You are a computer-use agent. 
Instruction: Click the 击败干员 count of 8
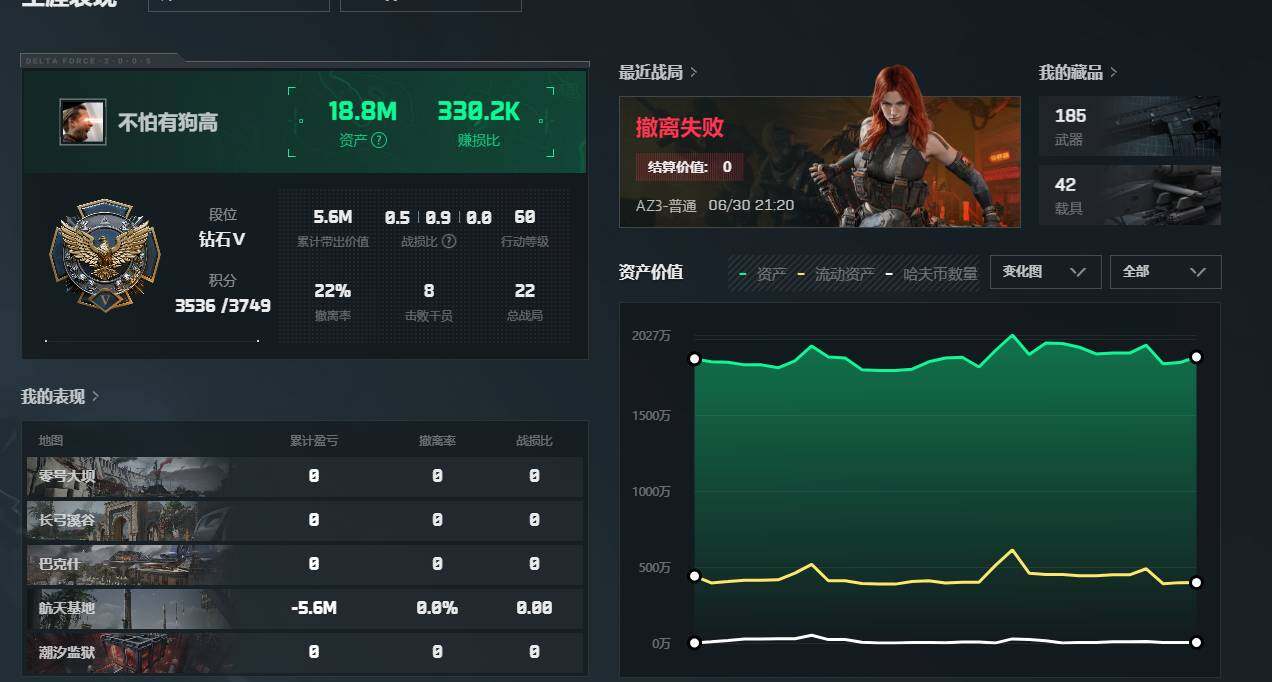(429, 291)
